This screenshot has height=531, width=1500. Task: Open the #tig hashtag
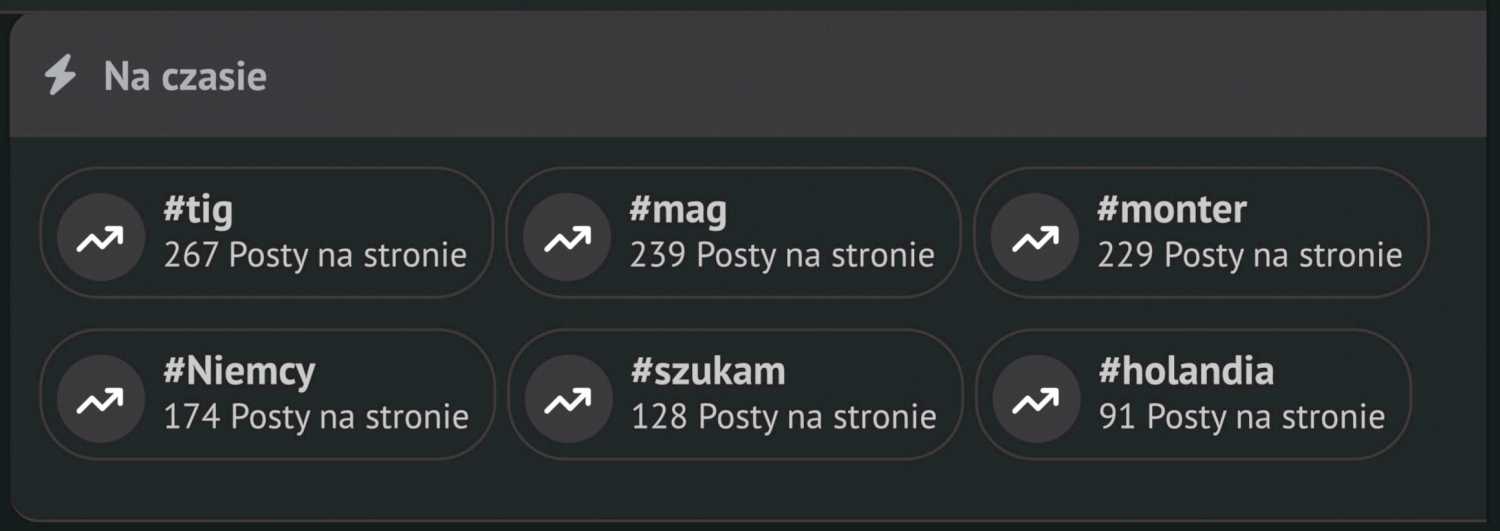[x=198, y=210]
